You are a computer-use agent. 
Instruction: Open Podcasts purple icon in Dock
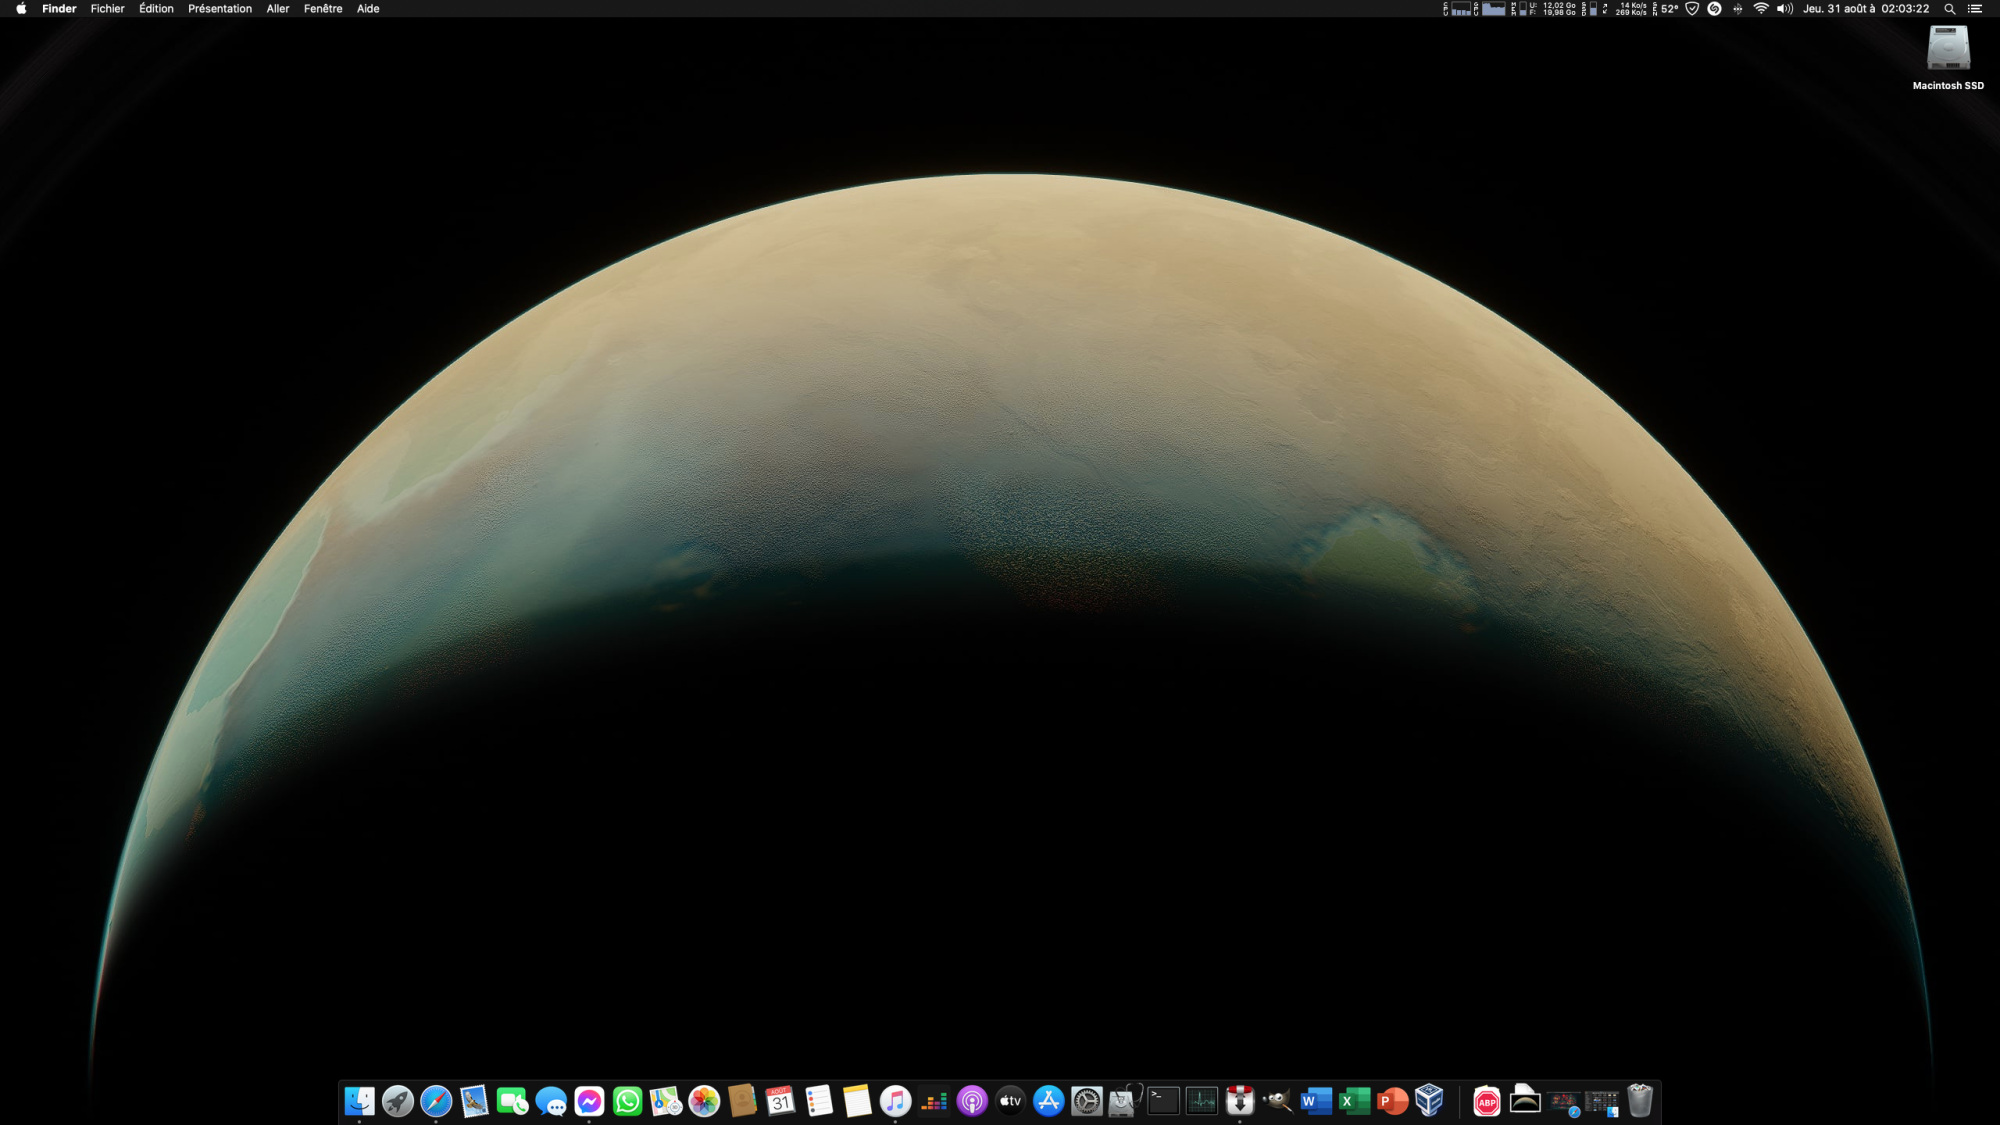[x=972, y=1101]
